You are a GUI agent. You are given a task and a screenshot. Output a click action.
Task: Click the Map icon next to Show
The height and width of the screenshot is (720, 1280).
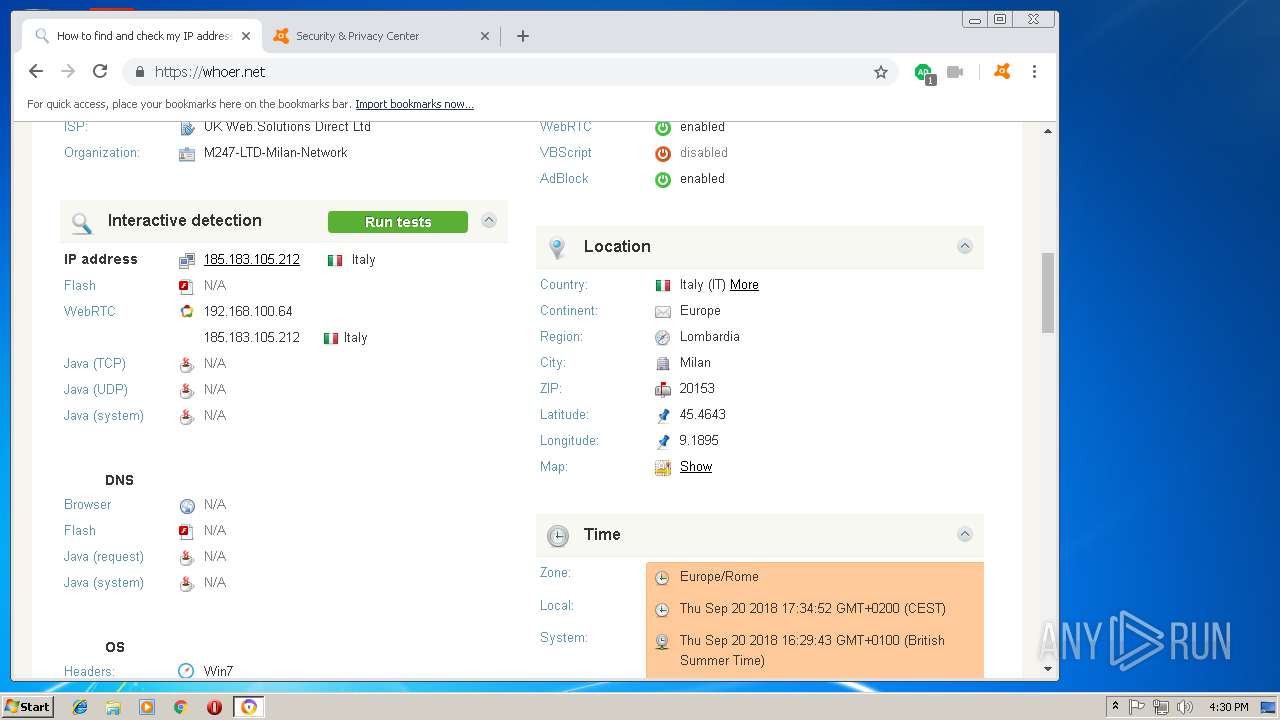point(663,467)
